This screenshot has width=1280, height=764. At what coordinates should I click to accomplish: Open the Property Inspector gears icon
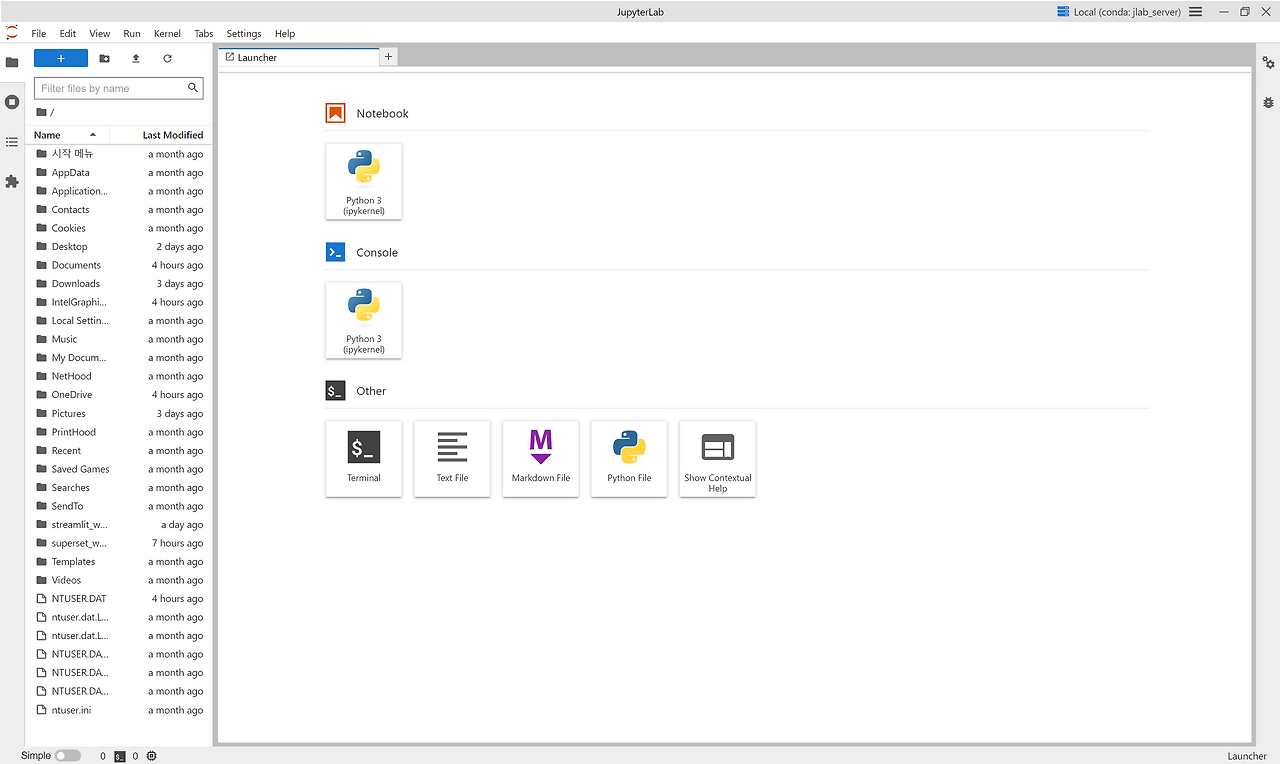(x=1268, y=62)
